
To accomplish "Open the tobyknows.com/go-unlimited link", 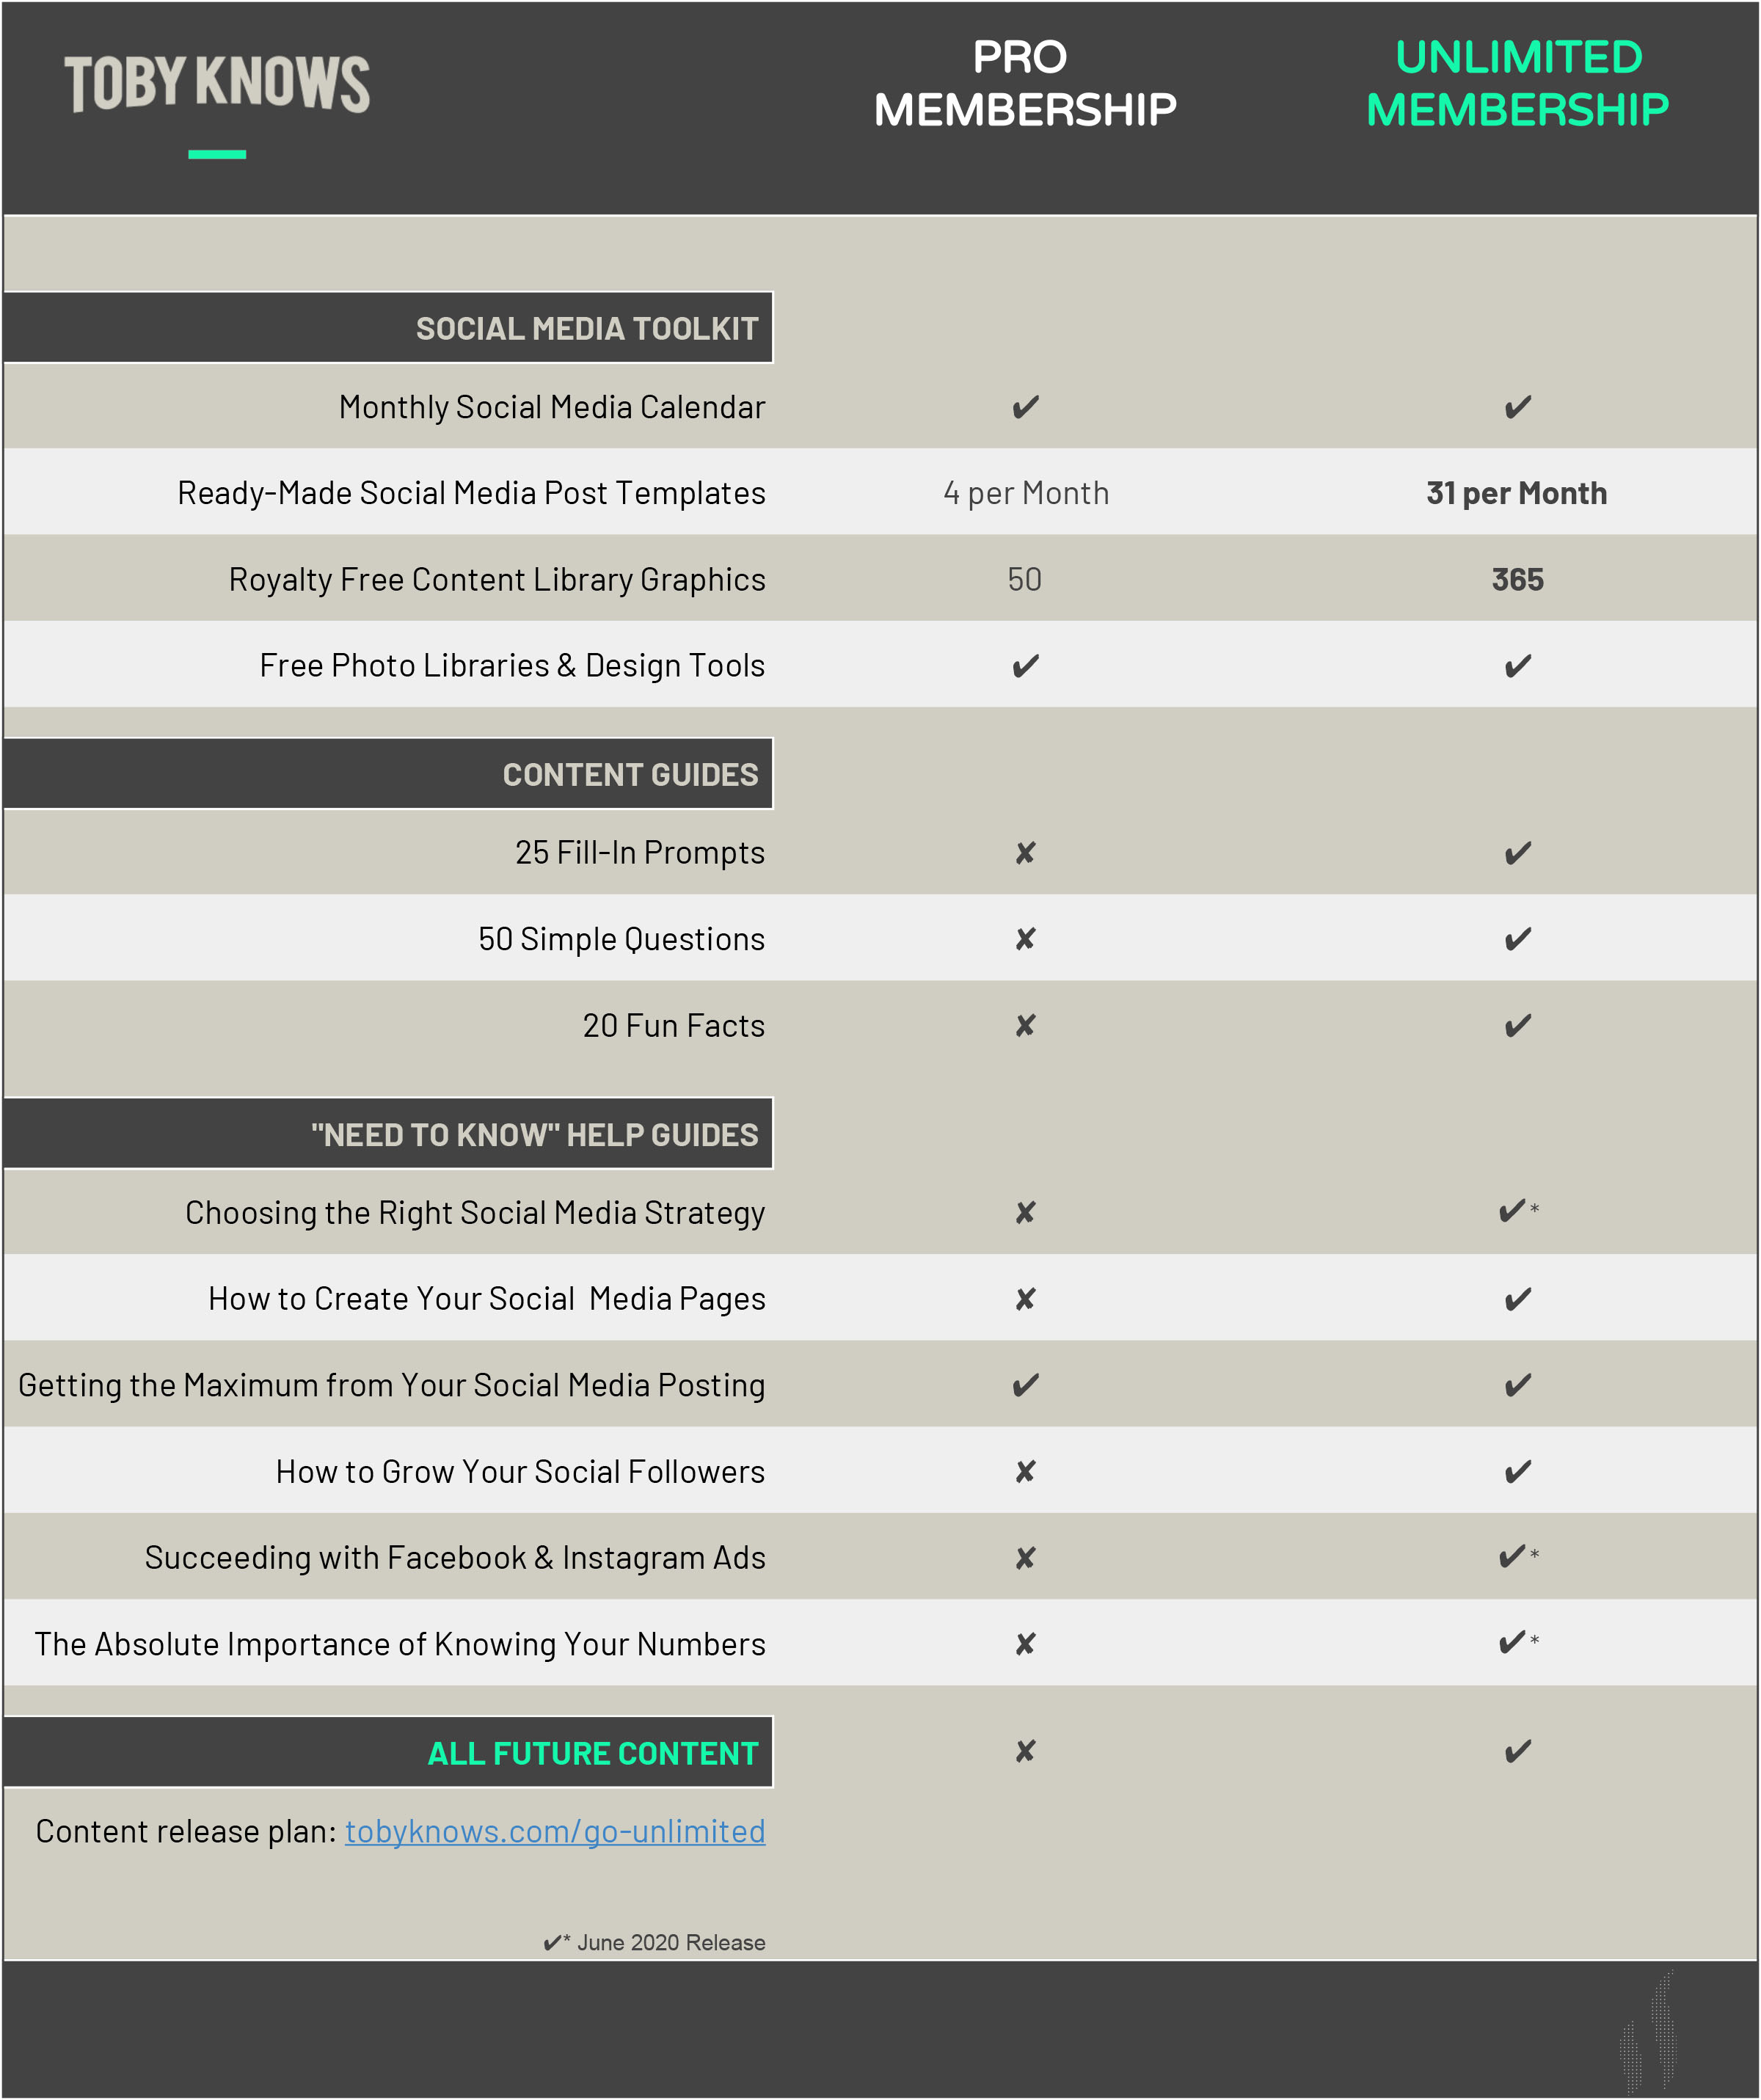I will pos(555,1831).
